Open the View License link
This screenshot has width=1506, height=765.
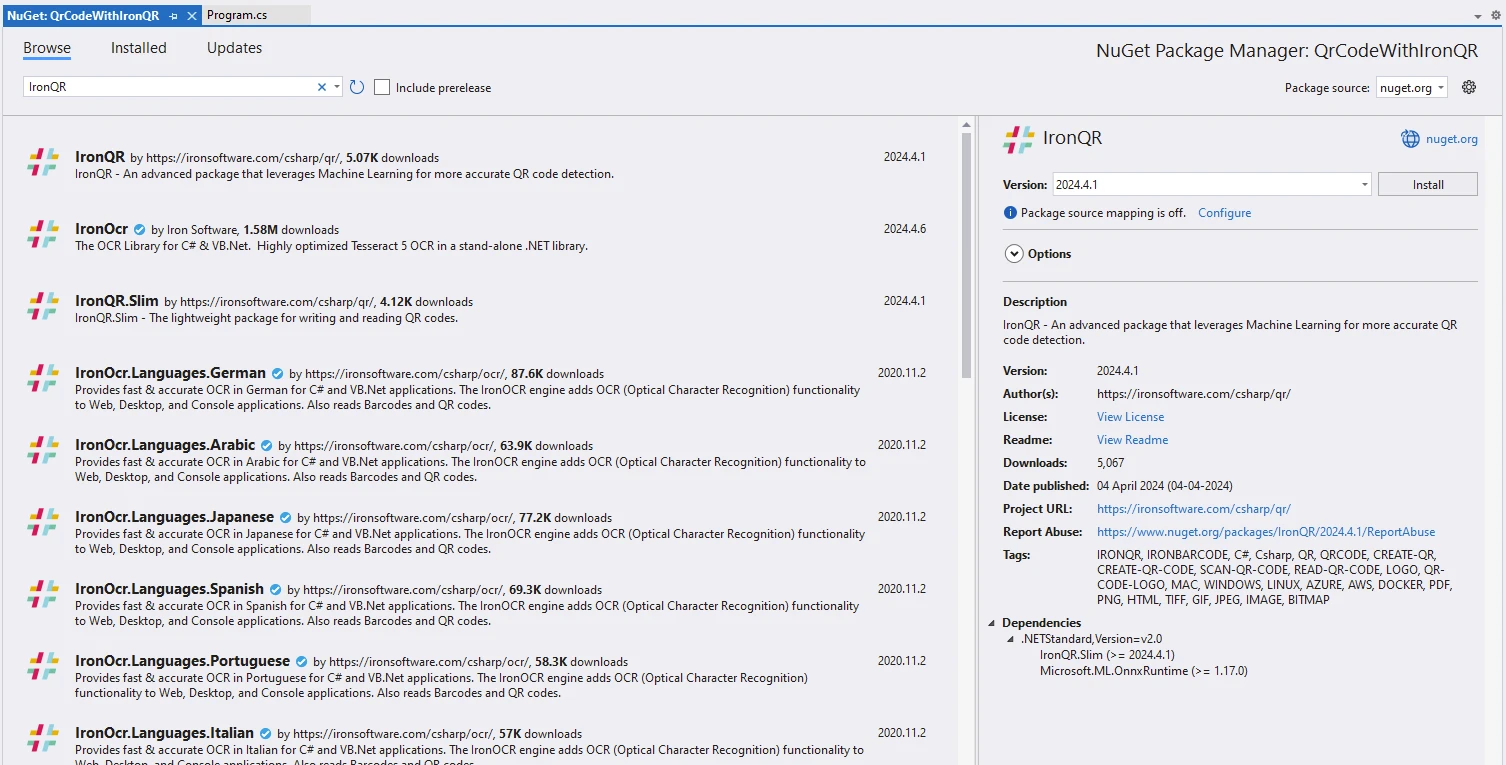click(1130, 417)
